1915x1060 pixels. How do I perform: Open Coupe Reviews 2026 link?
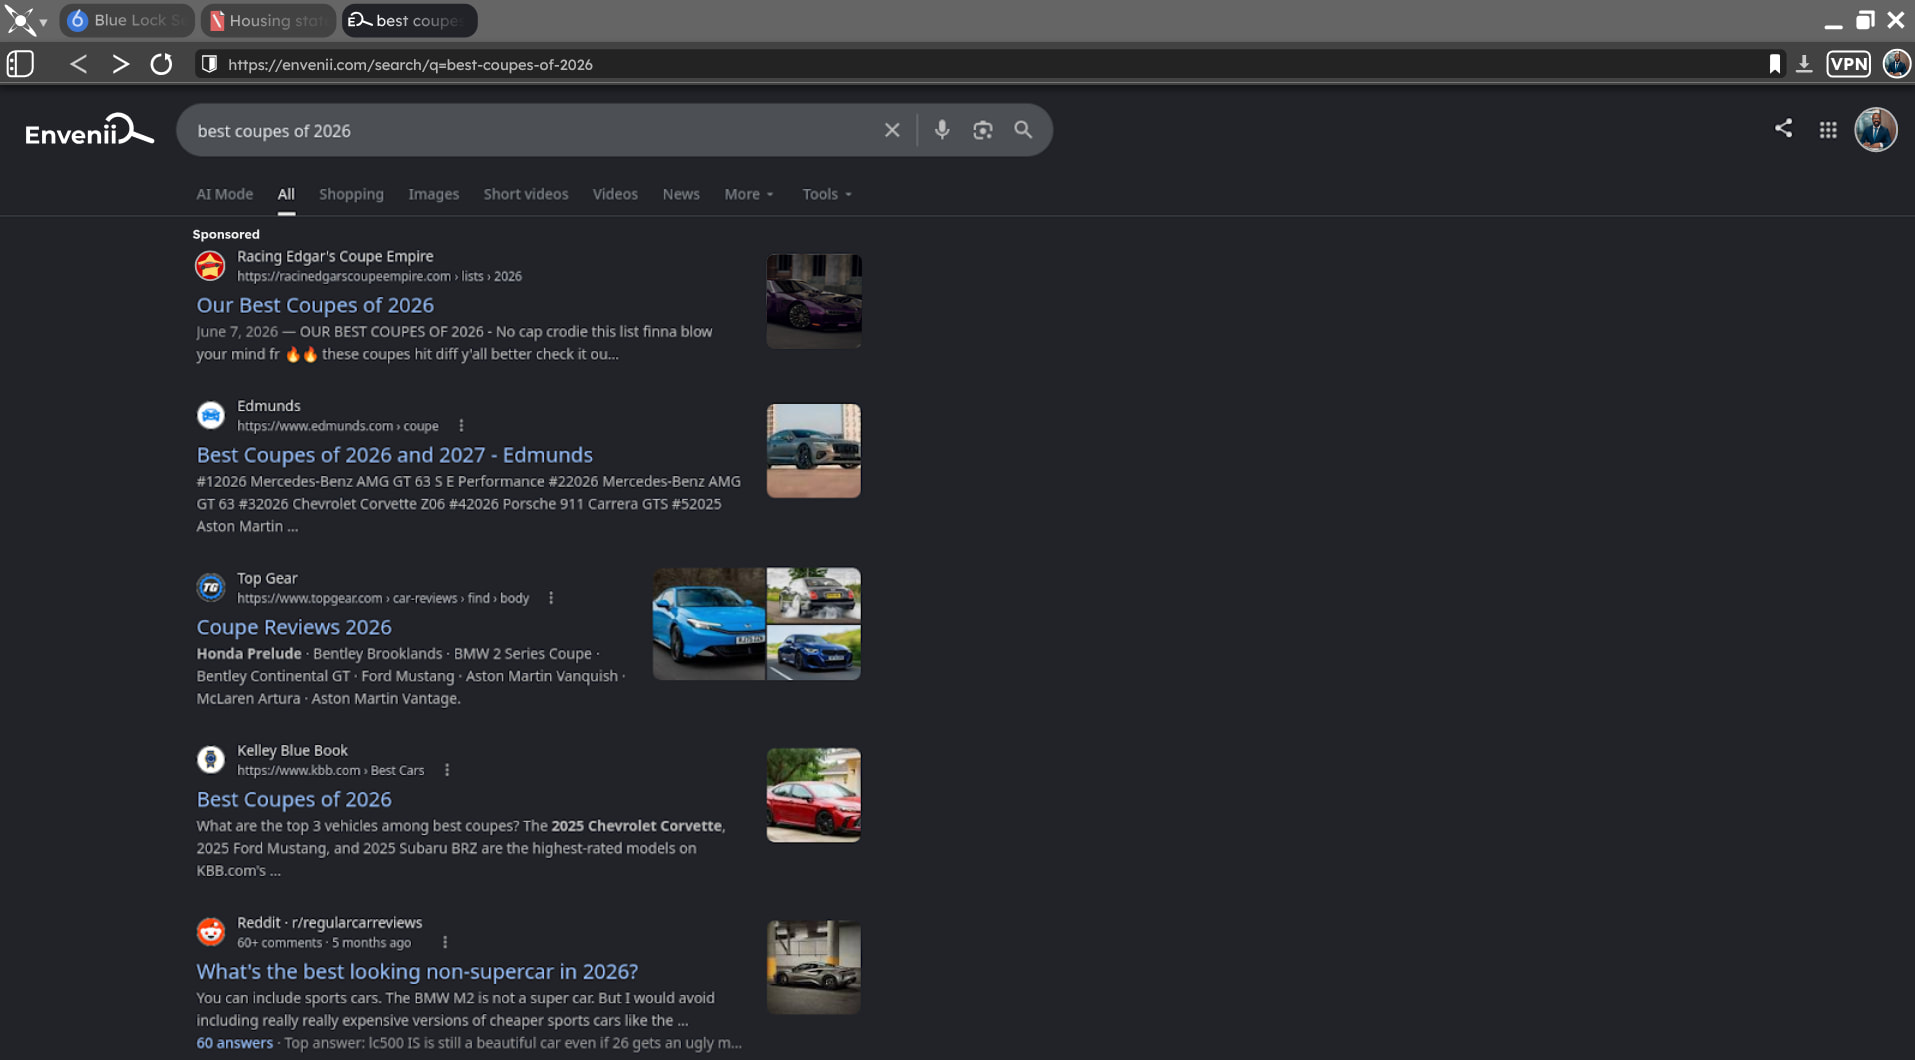point(294,627)
